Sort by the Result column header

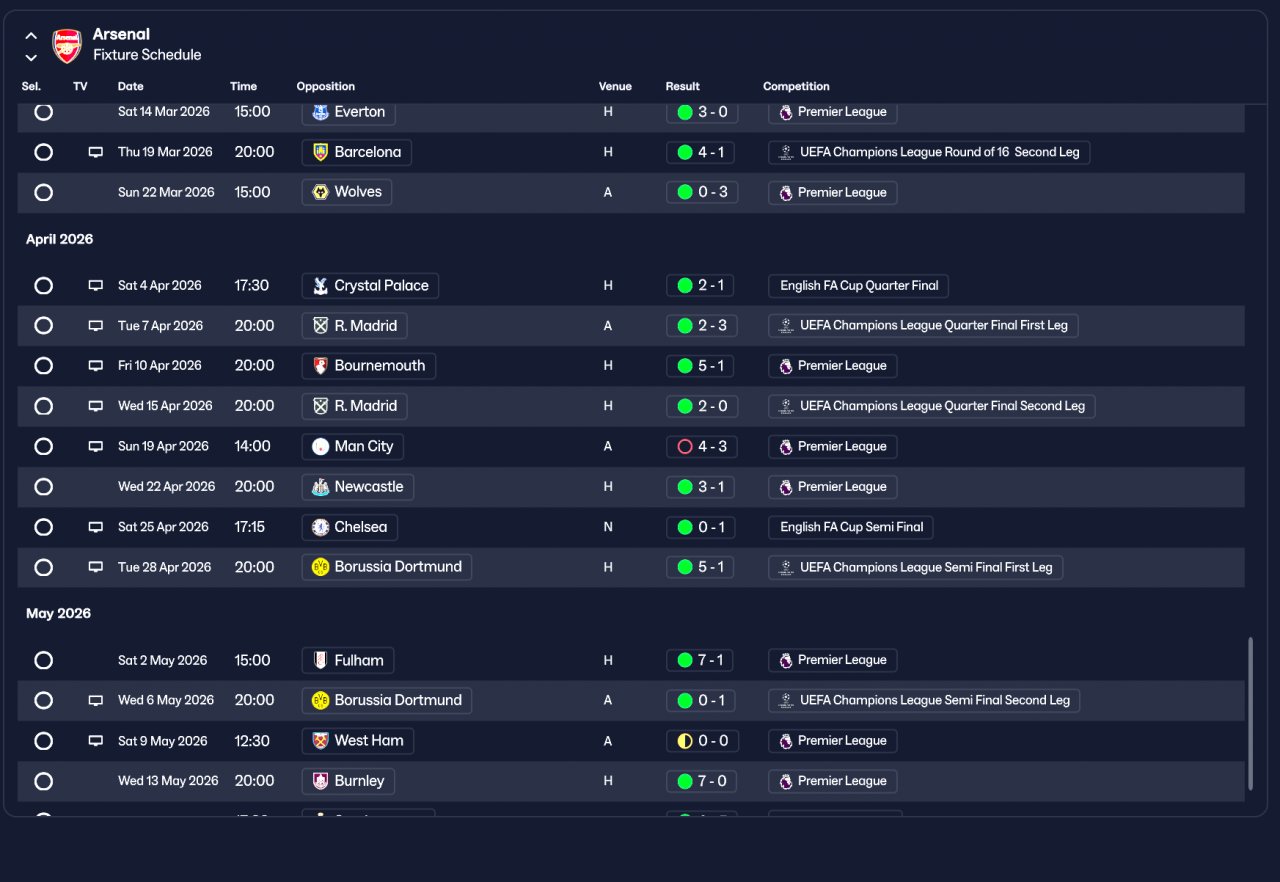[x=683, y=87]
